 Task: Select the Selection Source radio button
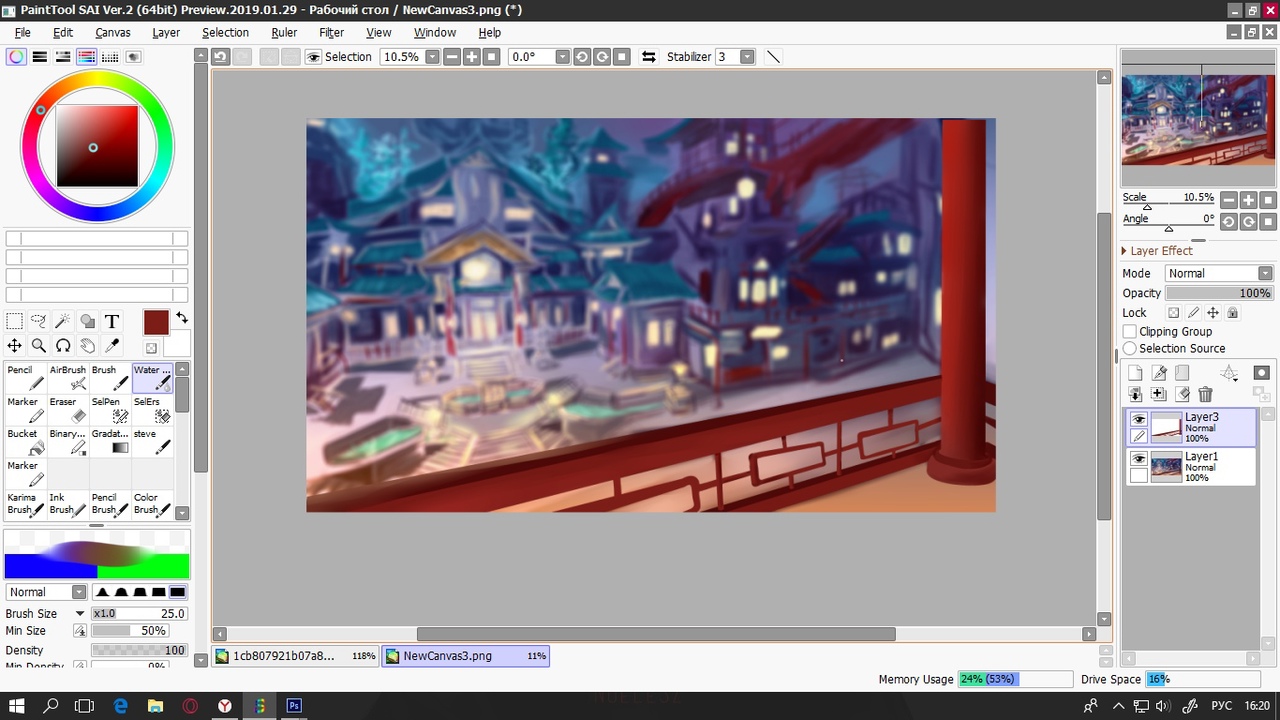tap(1130, 348)
